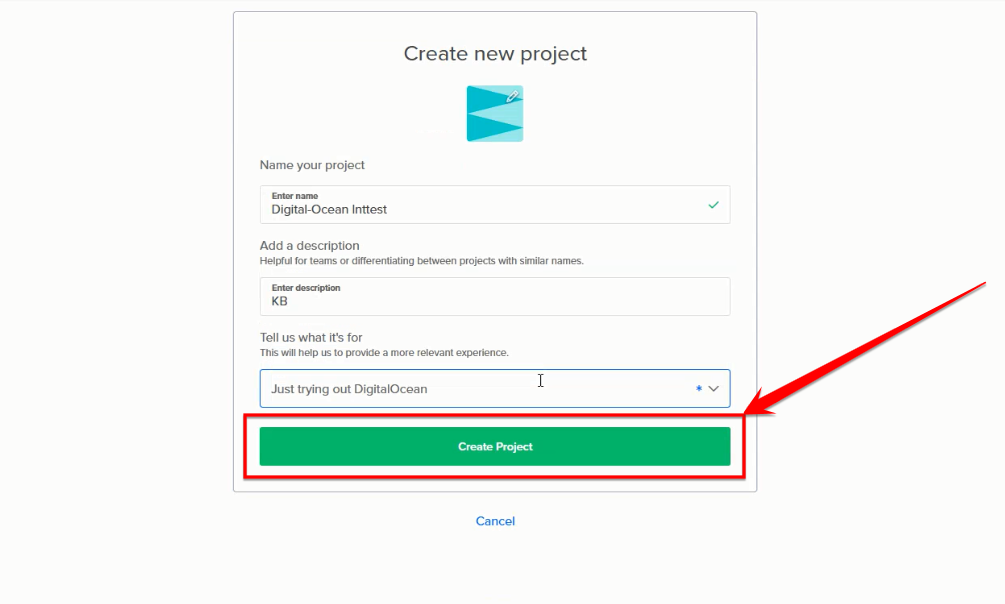
Task: Click the 'Create new project' heading
Action: pos(495,53)
